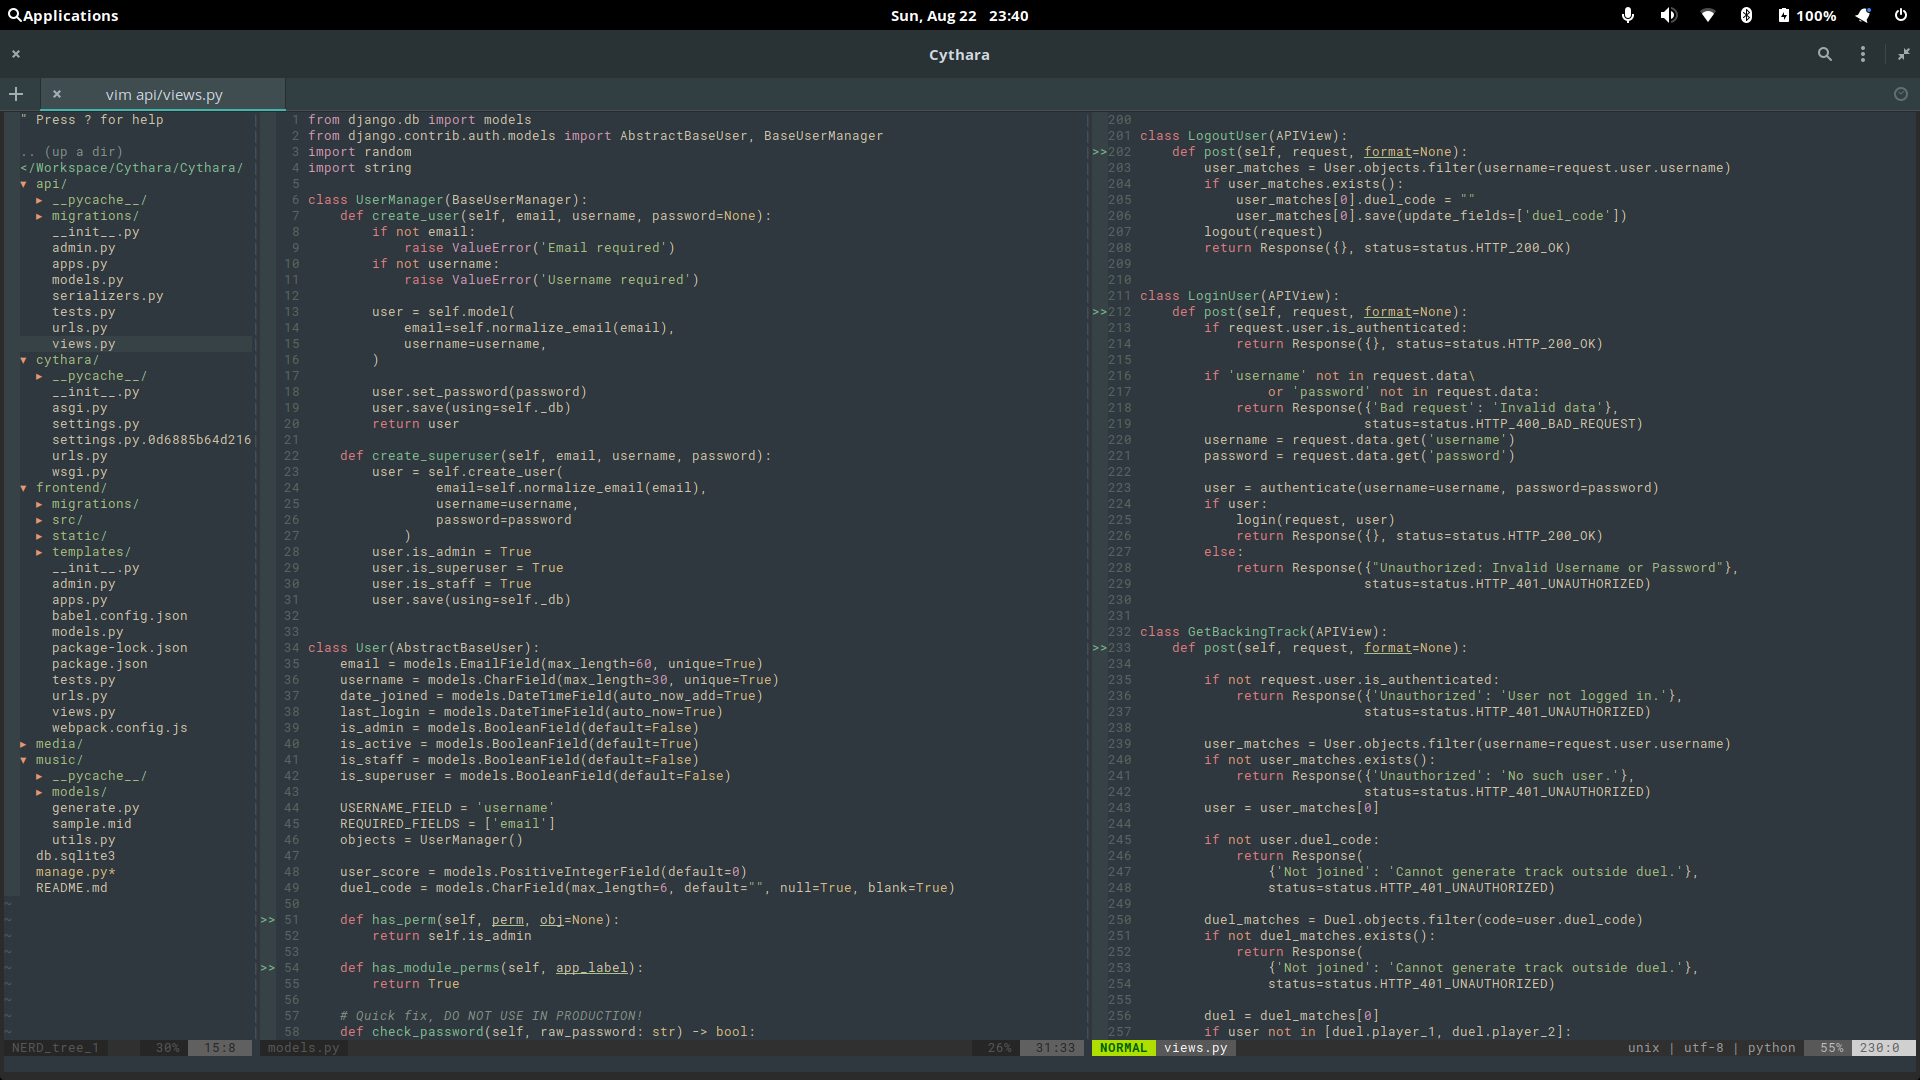This screenshot has height=1080, width=1920.
Task: Open the notifications bell indicator
Action: pyautogui.click(x=1863, y=16)
